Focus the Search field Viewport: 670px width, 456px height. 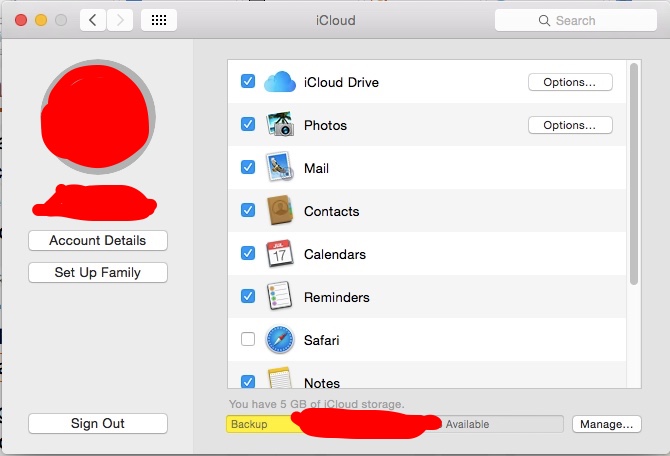point(576,21)
